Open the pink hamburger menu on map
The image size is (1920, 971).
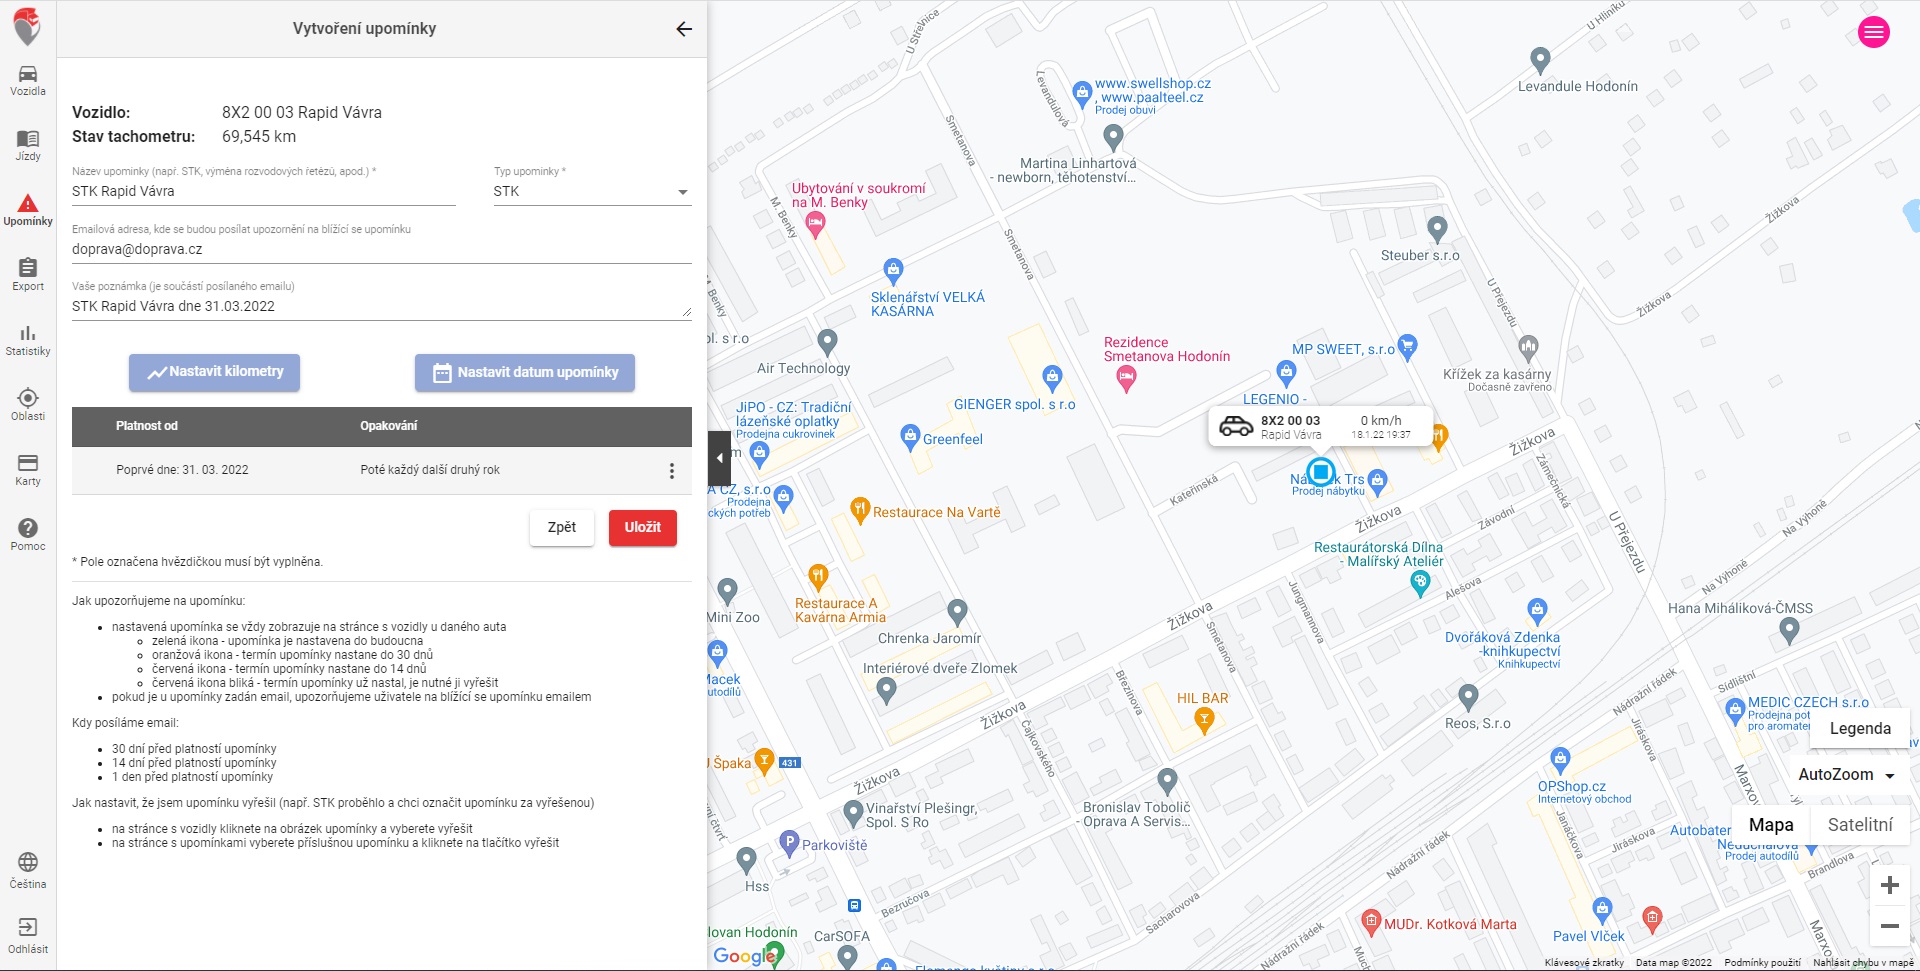click(1873, 32)
